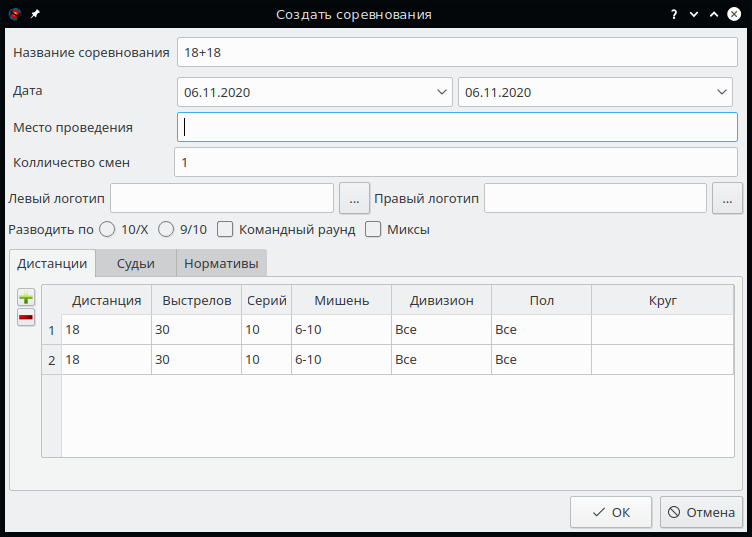Select the Дивизион cell in row 2
The height and width of the screenshot is (537, 752).
440,359
